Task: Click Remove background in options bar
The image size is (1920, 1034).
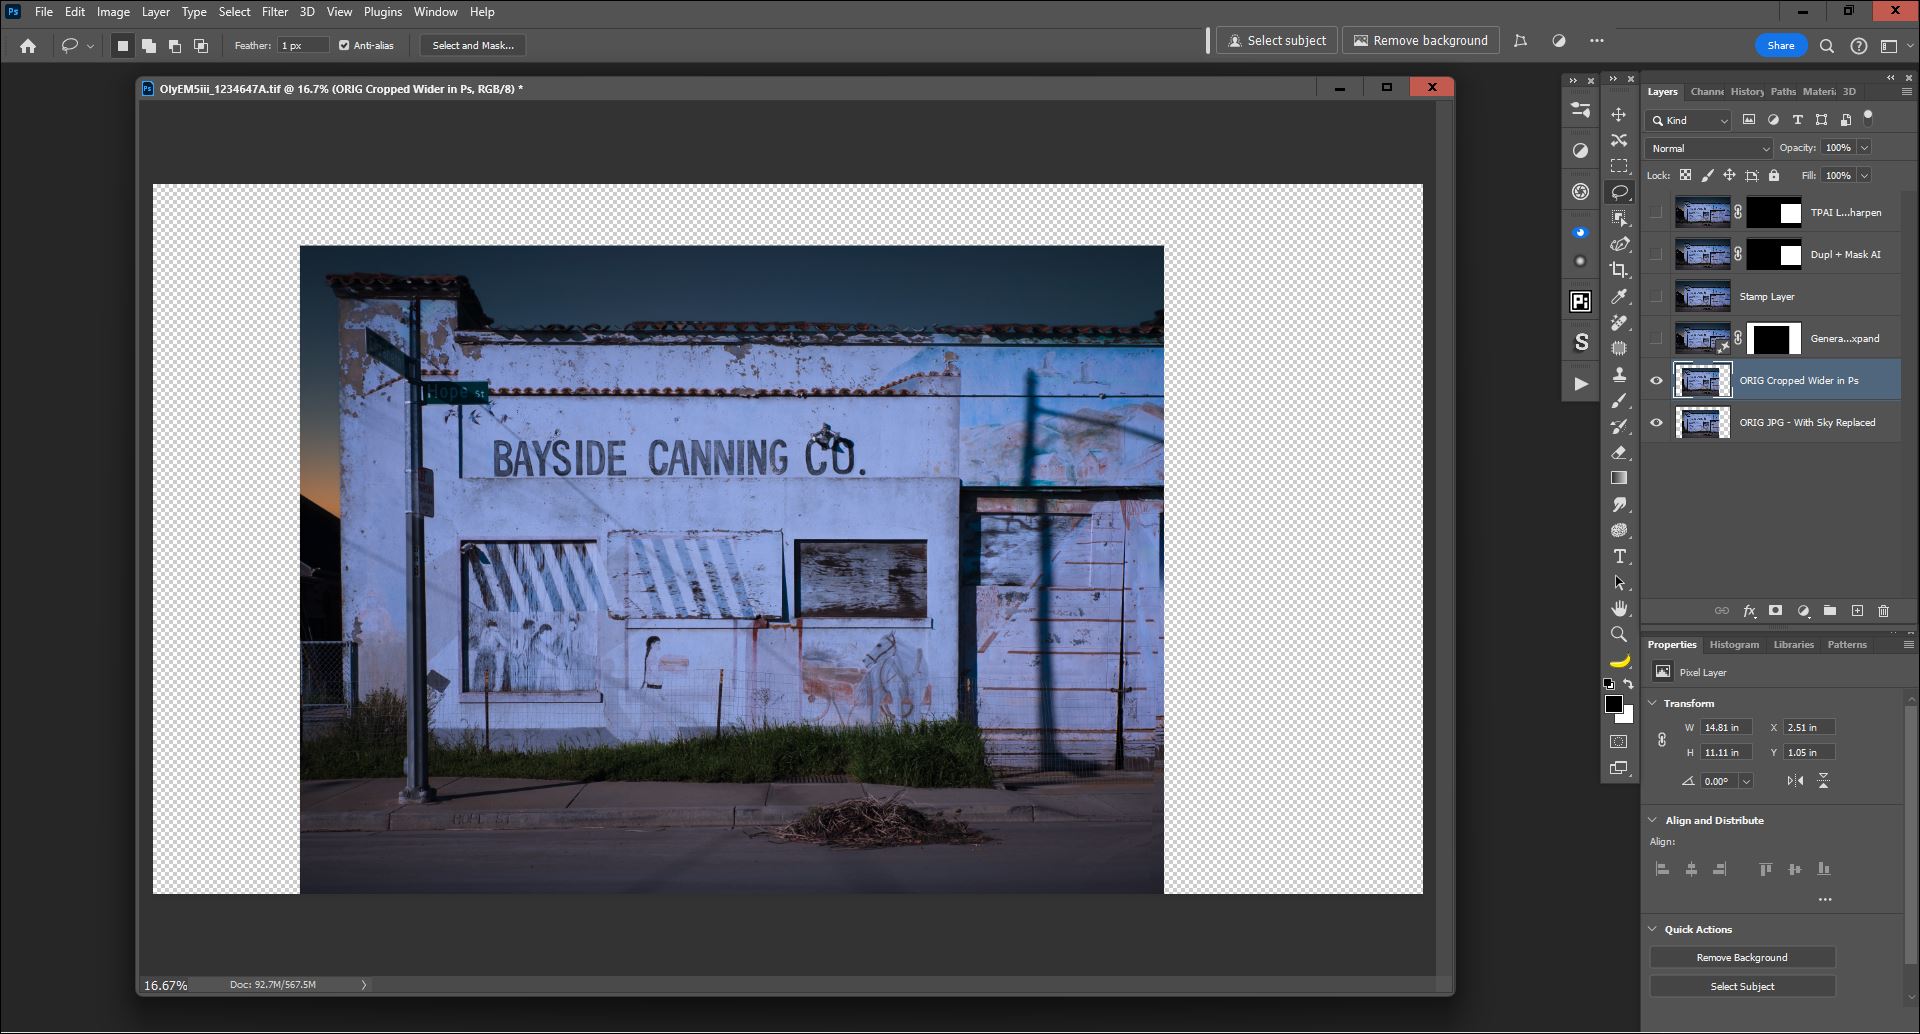Action: point(1420,41)
